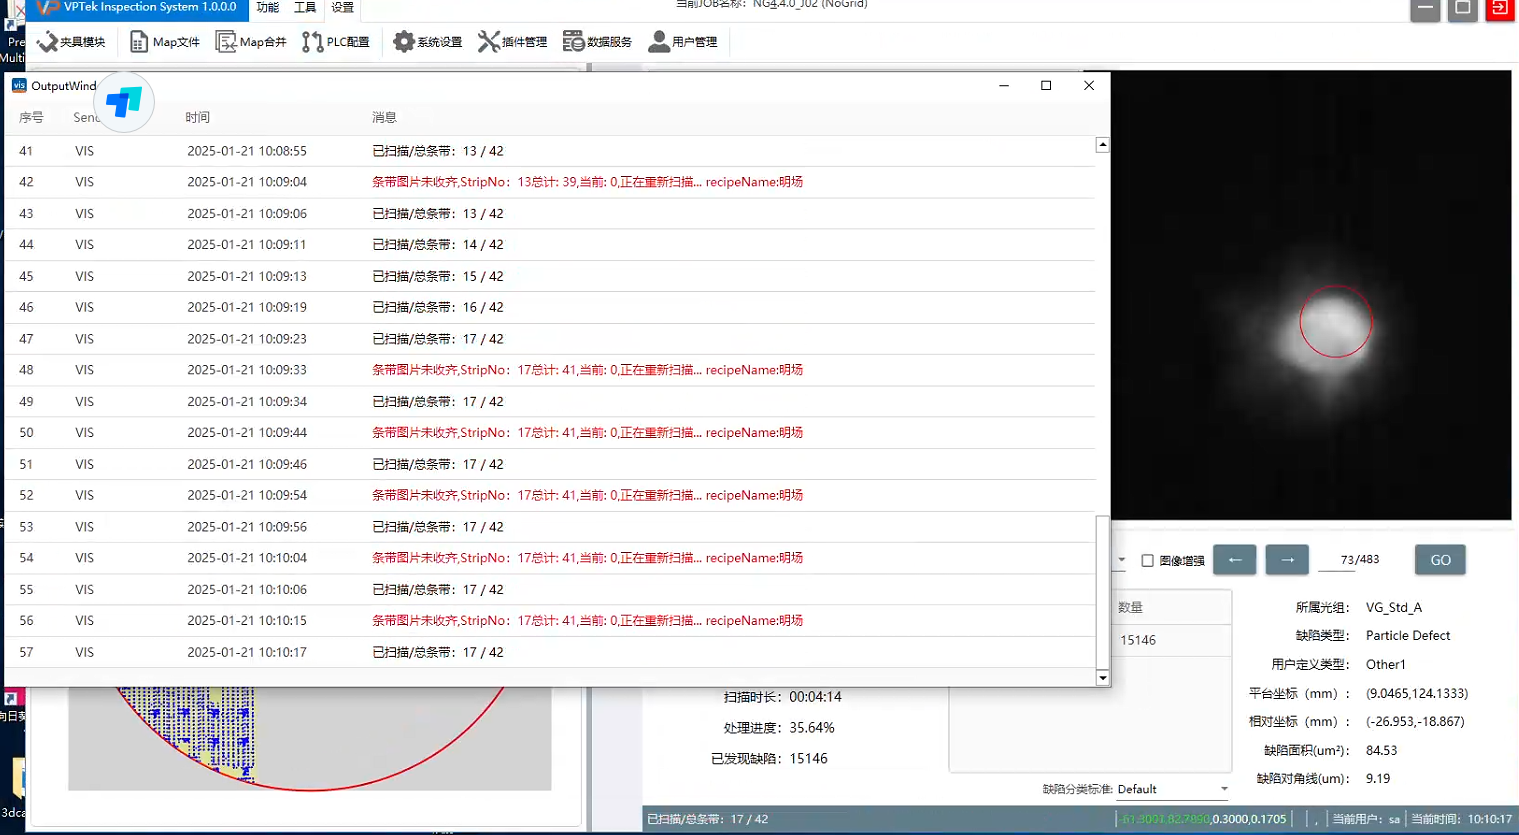This screenshot has height=835, width=1519.
Task: Click the VG_Std_A light group value
Action: 1394,608
